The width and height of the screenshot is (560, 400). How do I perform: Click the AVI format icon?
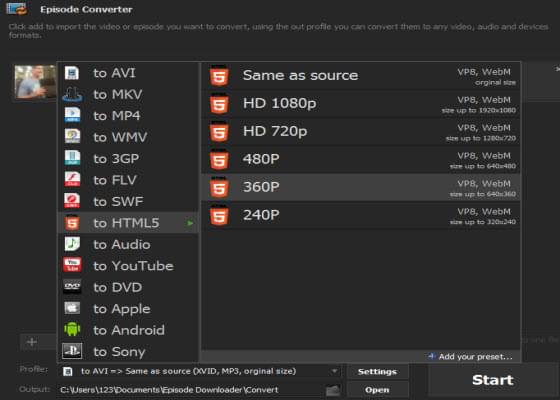point(72,73)
